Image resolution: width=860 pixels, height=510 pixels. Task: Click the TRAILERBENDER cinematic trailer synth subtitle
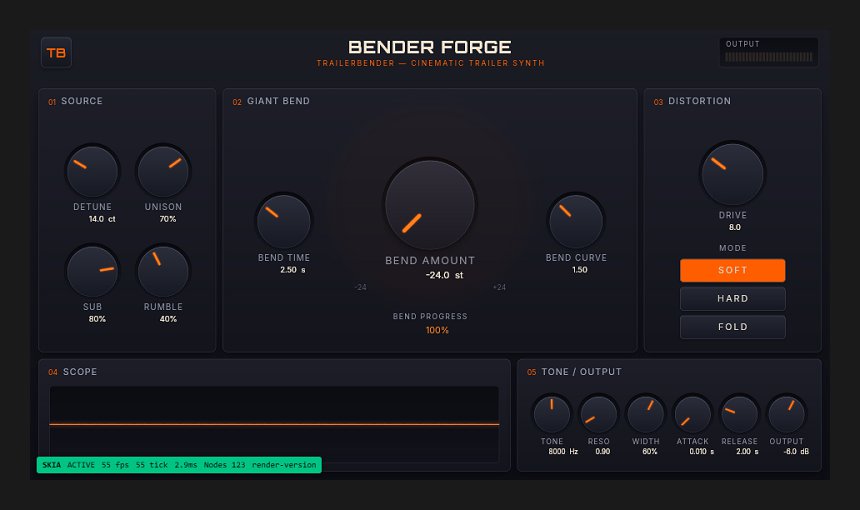tap(431, 63)
